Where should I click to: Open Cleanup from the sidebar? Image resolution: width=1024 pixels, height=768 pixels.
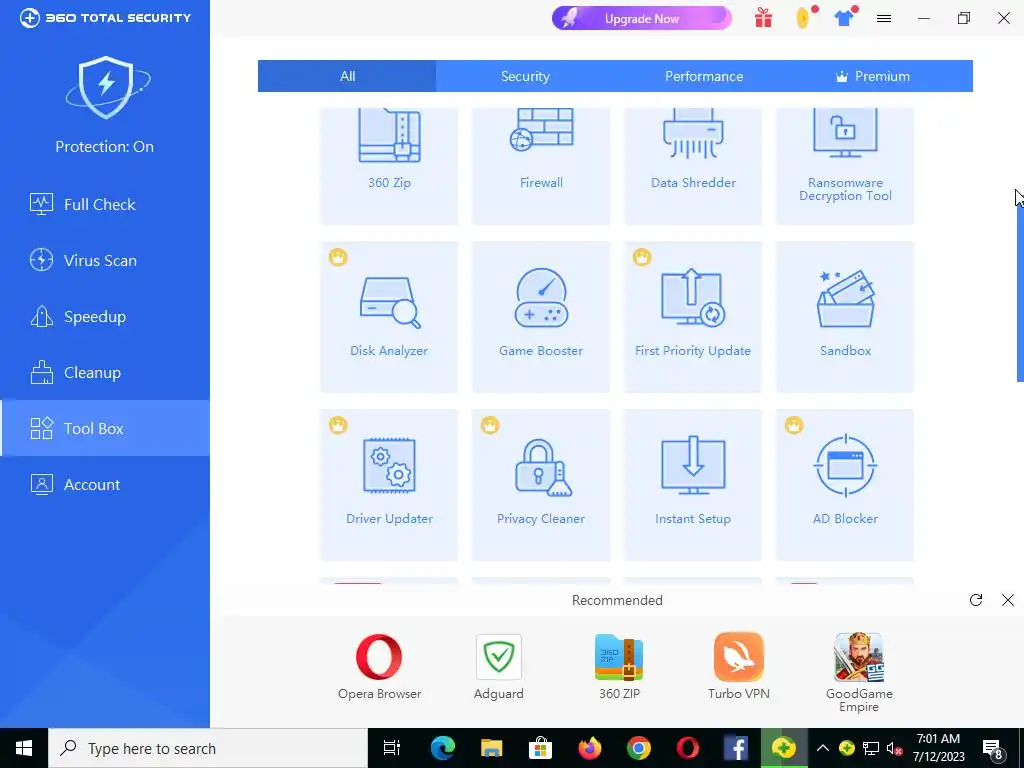pyautogui.click(x=104, y=373)
